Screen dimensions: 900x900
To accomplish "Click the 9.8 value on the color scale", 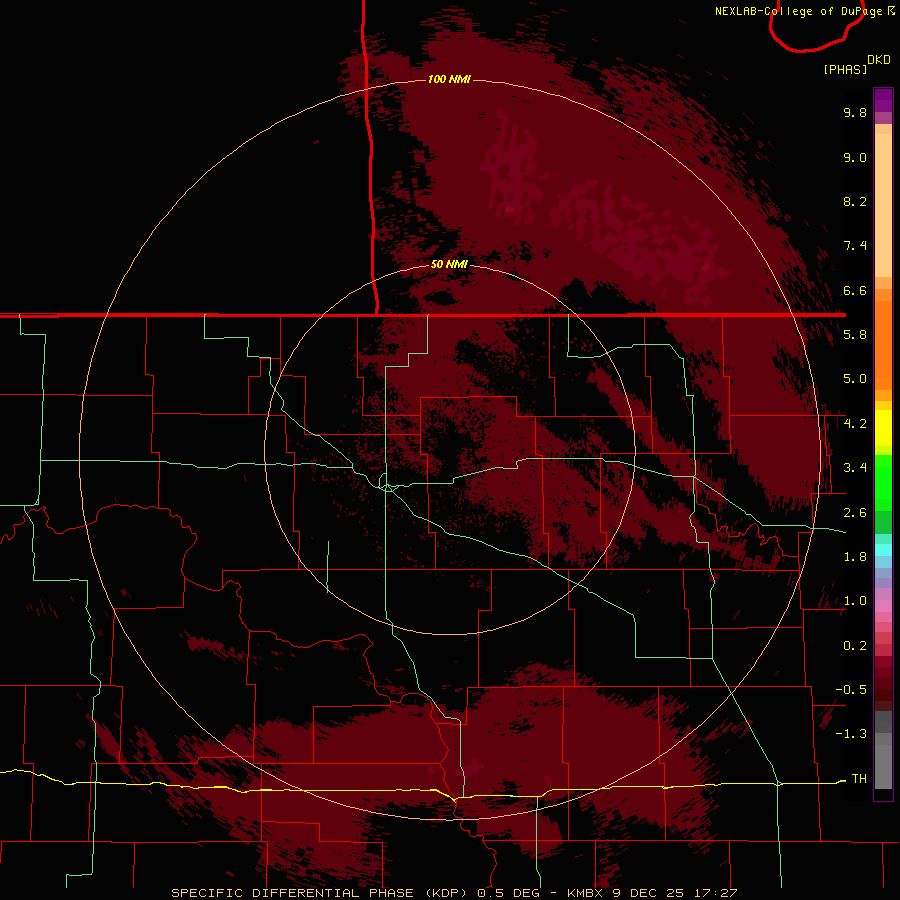I will coord(855,112).
